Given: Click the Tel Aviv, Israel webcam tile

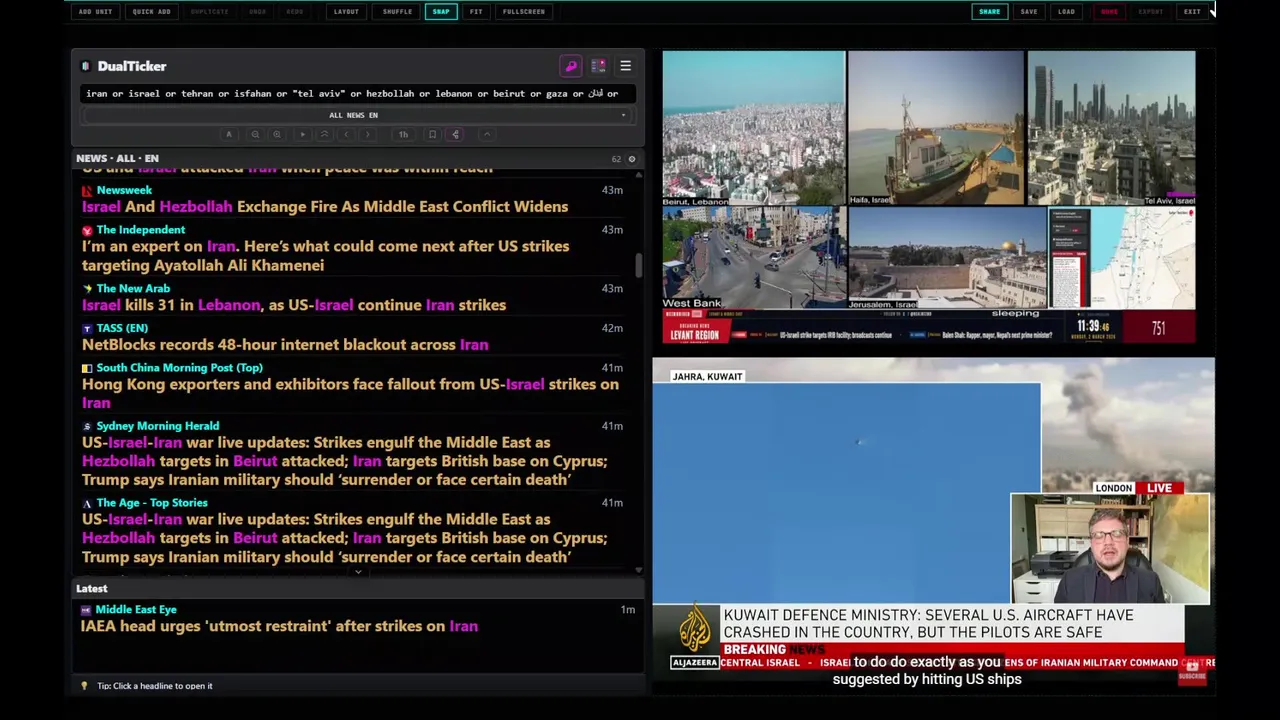Looking at the screenshot, I should (1111, 129).
